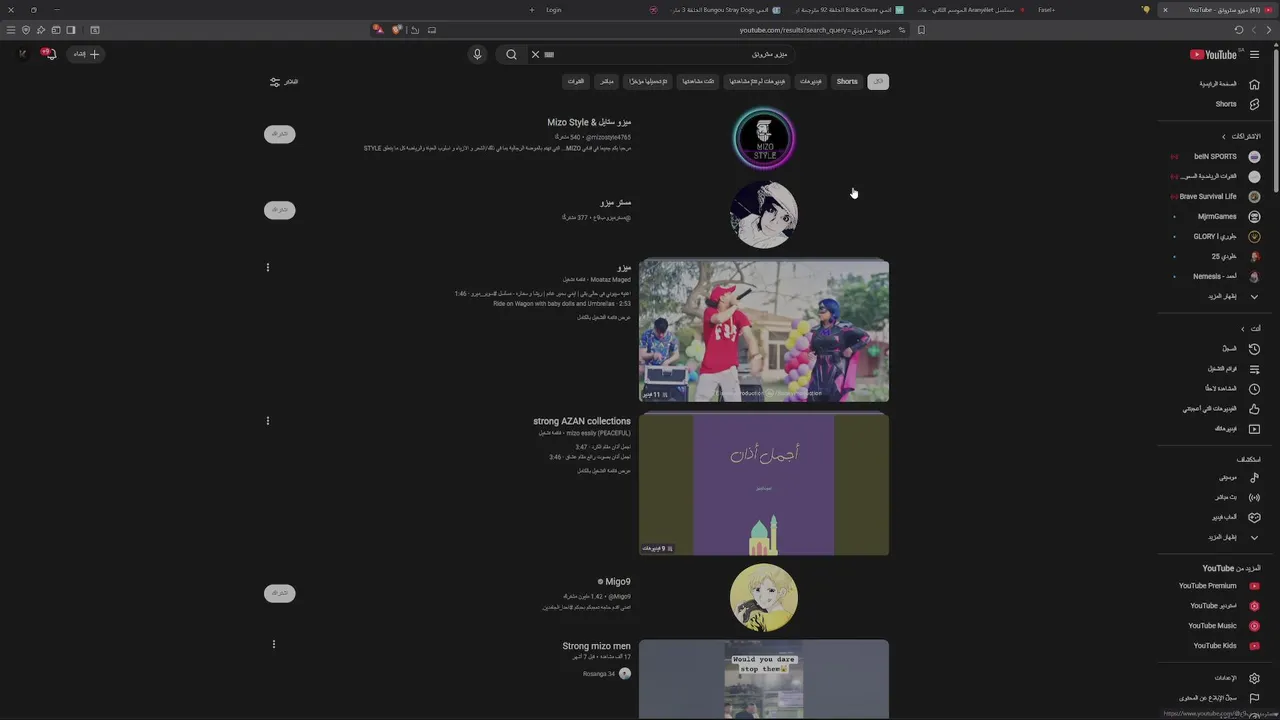Open notifications bell with 9+ badge
The height and width of the screenshot is (720, 1280).
click(x=50, y=54)
